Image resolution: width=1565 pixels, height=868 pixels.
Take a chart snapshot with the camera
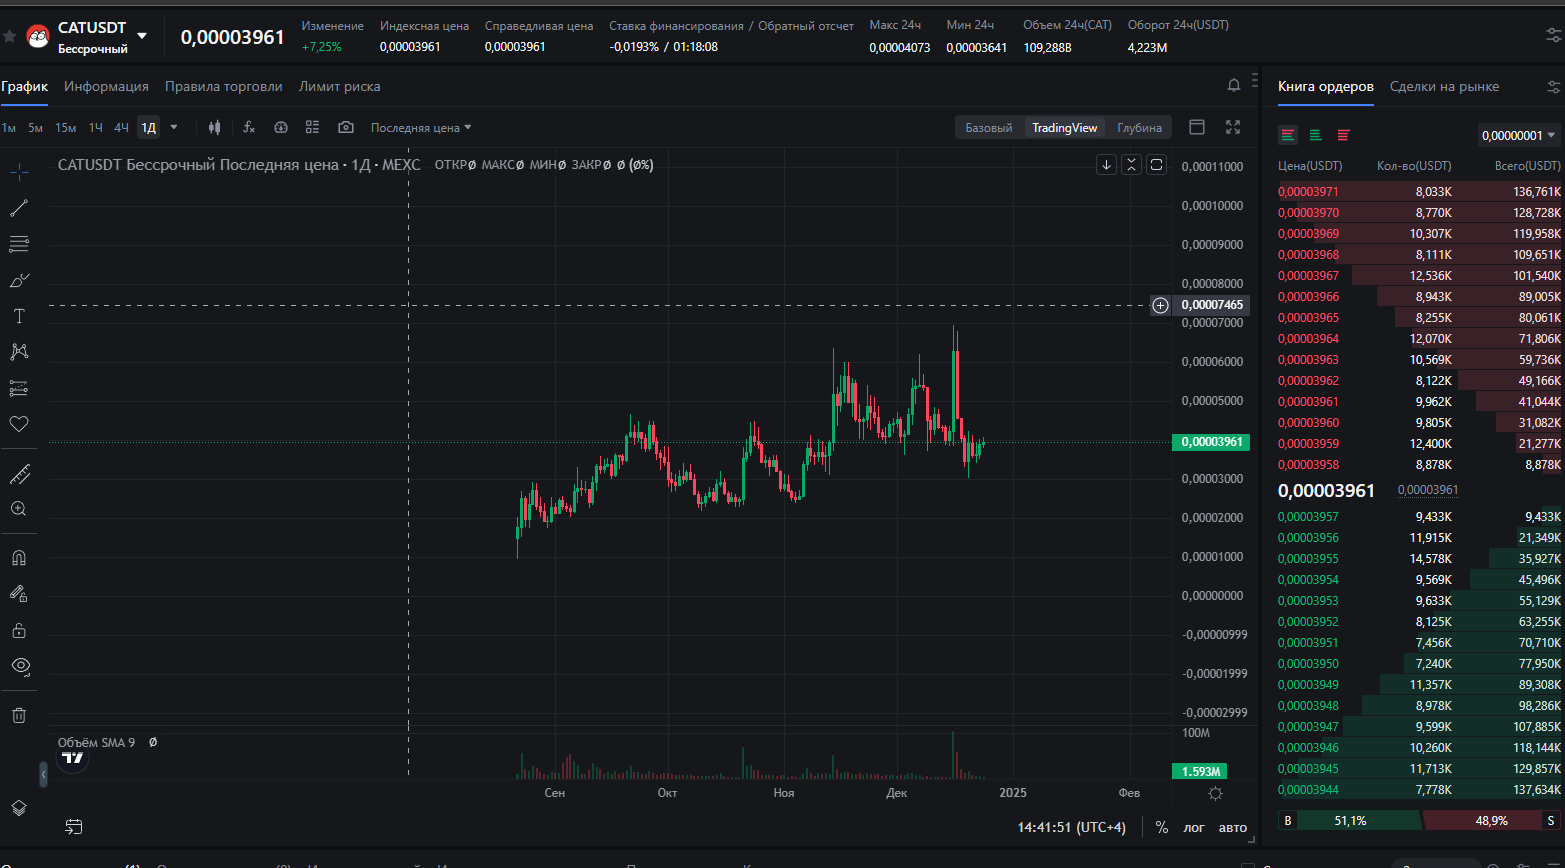click(x=346, y=127)
